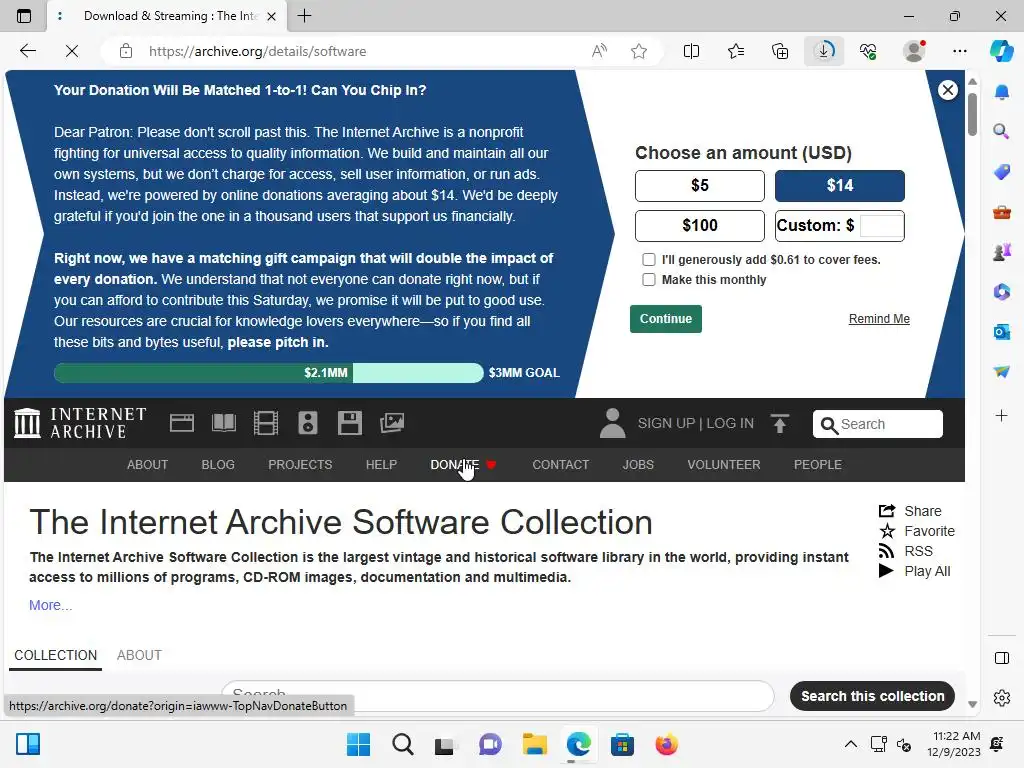1024x768 pixels.
Task: Open the Texts book icon
Action: 224,423
